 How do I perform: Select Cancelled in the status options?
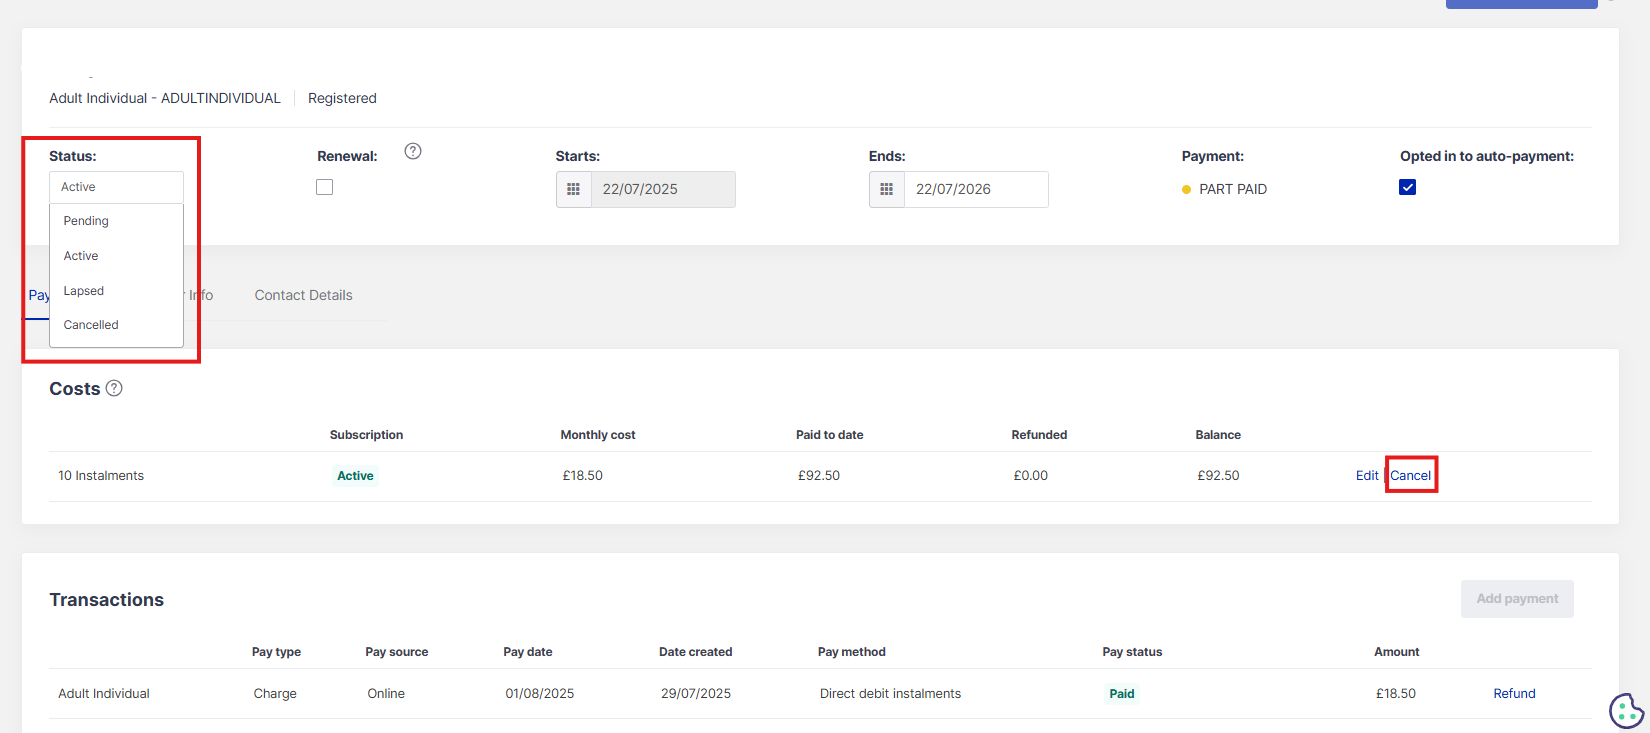coord(91,325)
